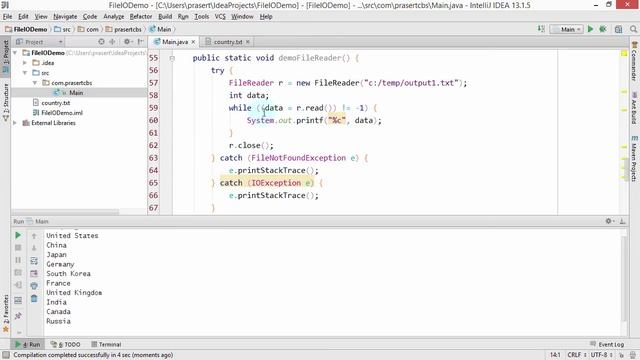This screenshot has width=640, height=360.
Task: Open Main run configuration dropdown
Action: coord(566,29)
